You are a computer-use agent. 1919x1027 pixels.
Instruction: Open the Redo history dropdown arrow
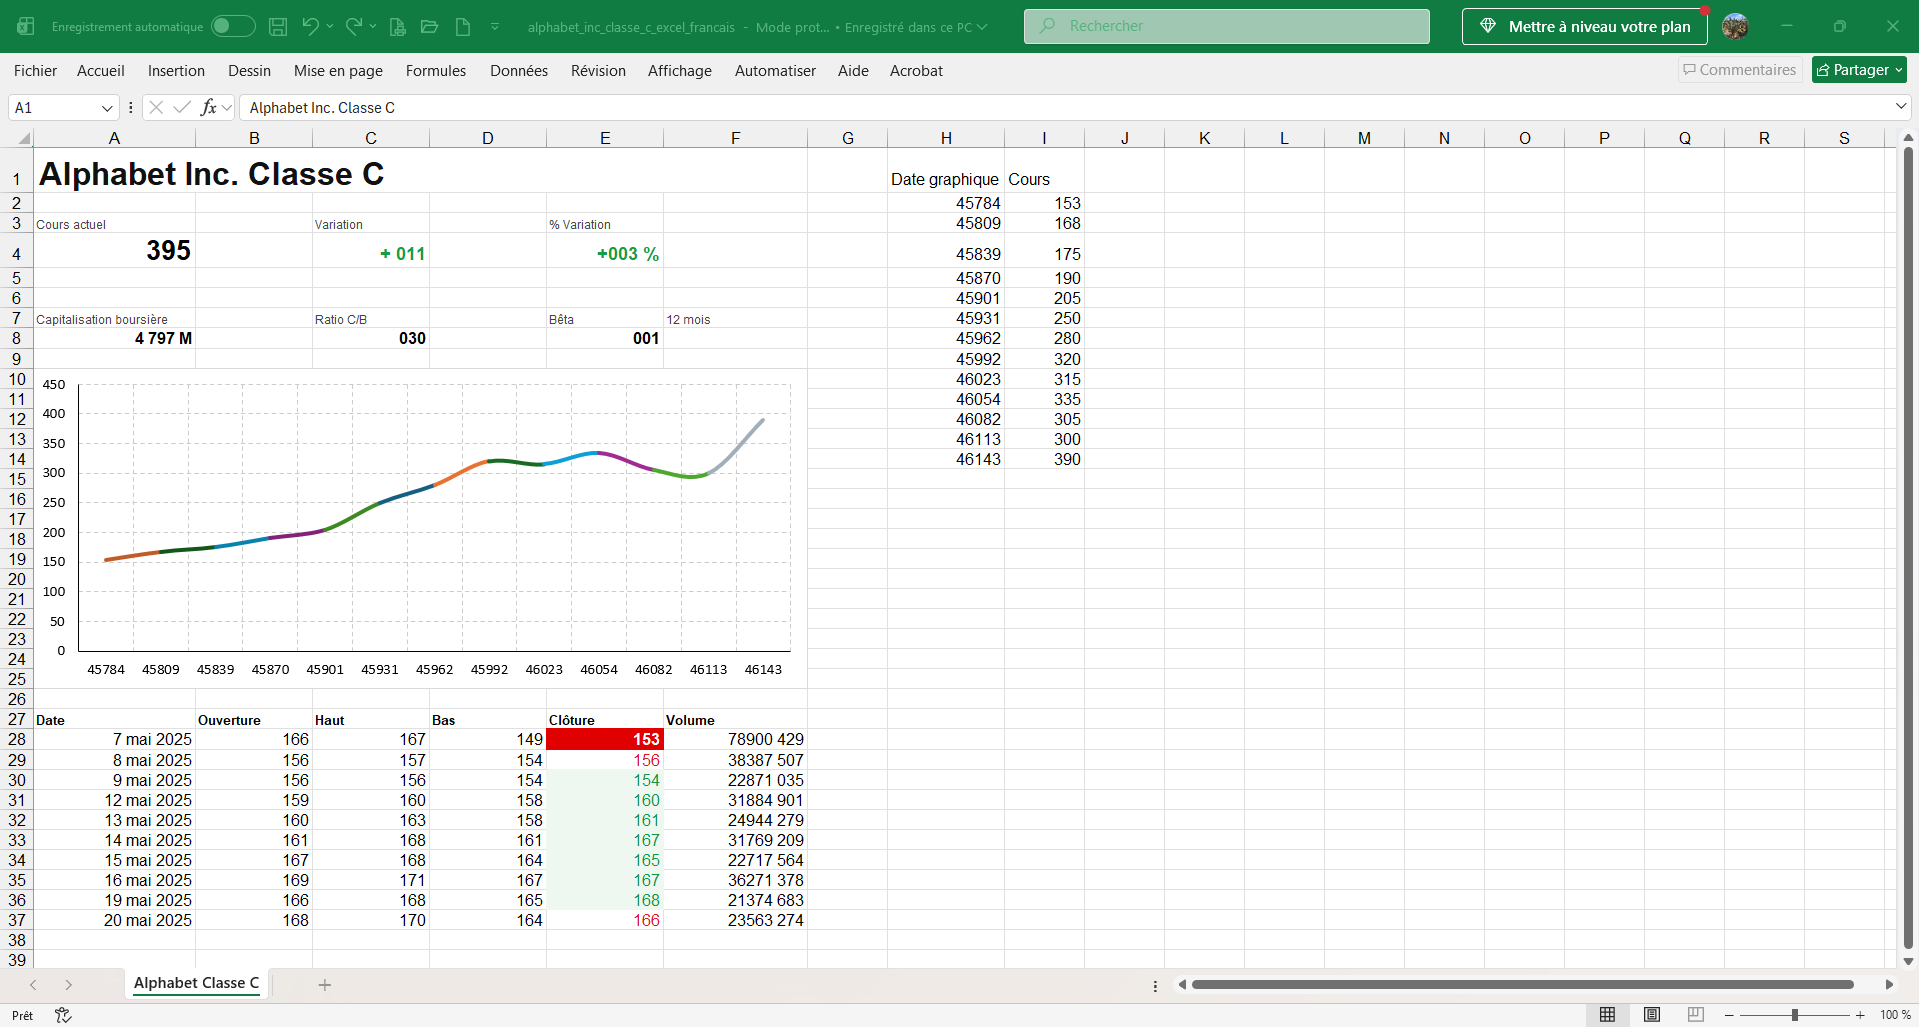click(373, 26)
